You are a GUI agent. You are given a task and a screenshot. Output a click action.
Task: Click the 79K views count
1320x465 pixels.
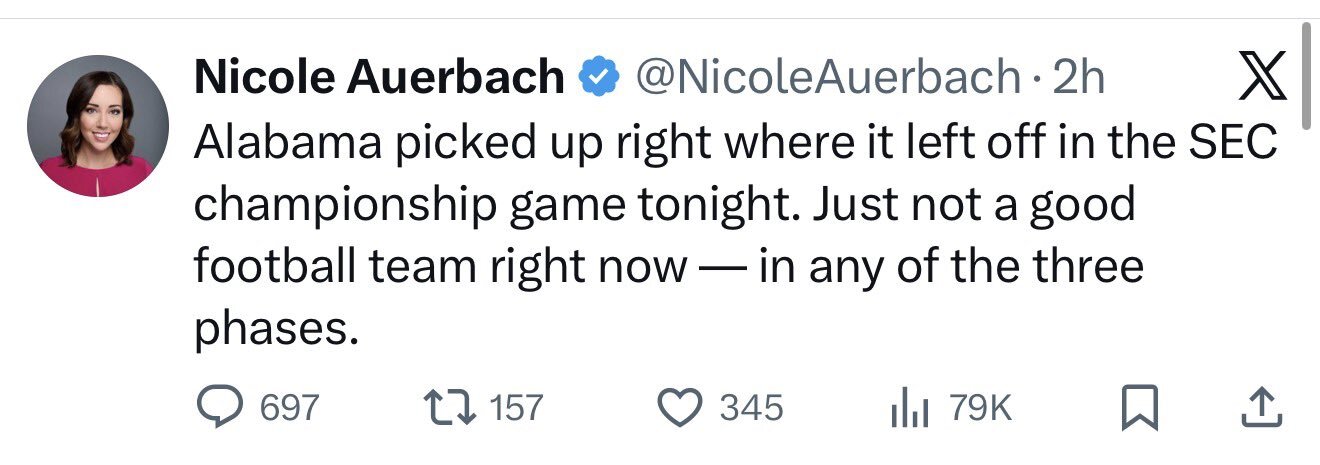pos(980,407)
